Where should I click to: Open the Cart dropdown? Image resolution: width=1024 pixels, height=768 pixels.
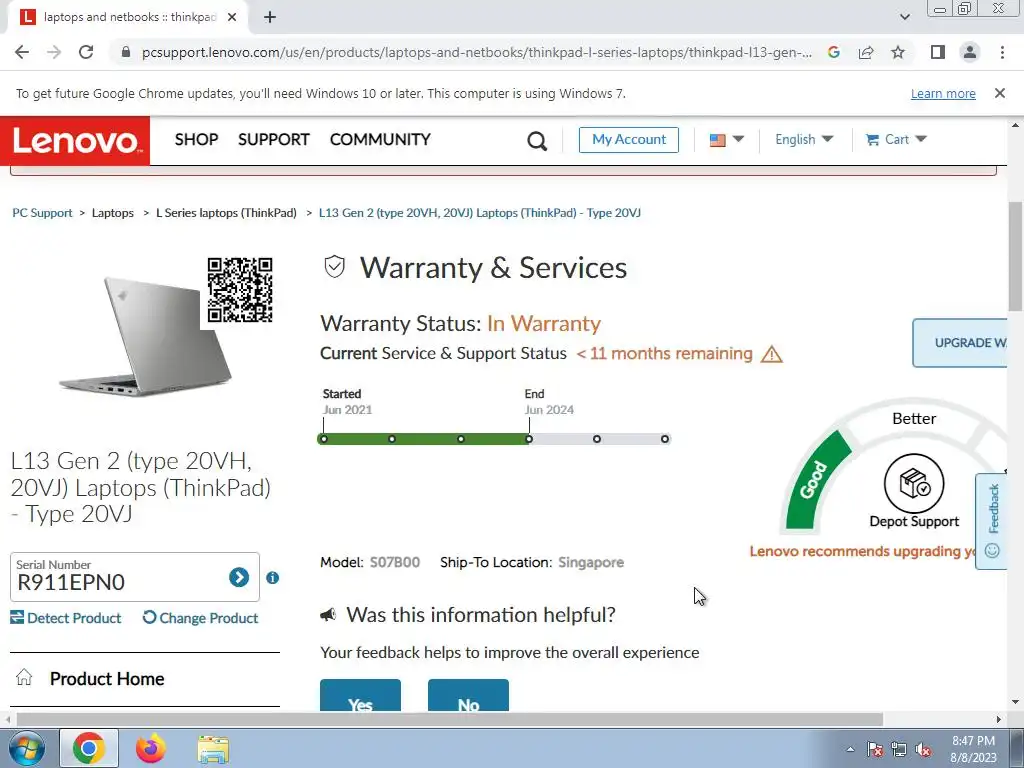896,139
